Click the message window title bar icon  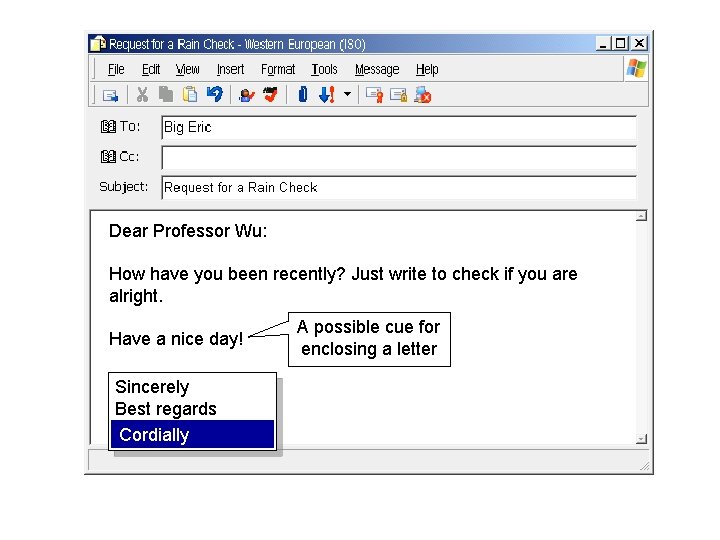tap(98, 44)
